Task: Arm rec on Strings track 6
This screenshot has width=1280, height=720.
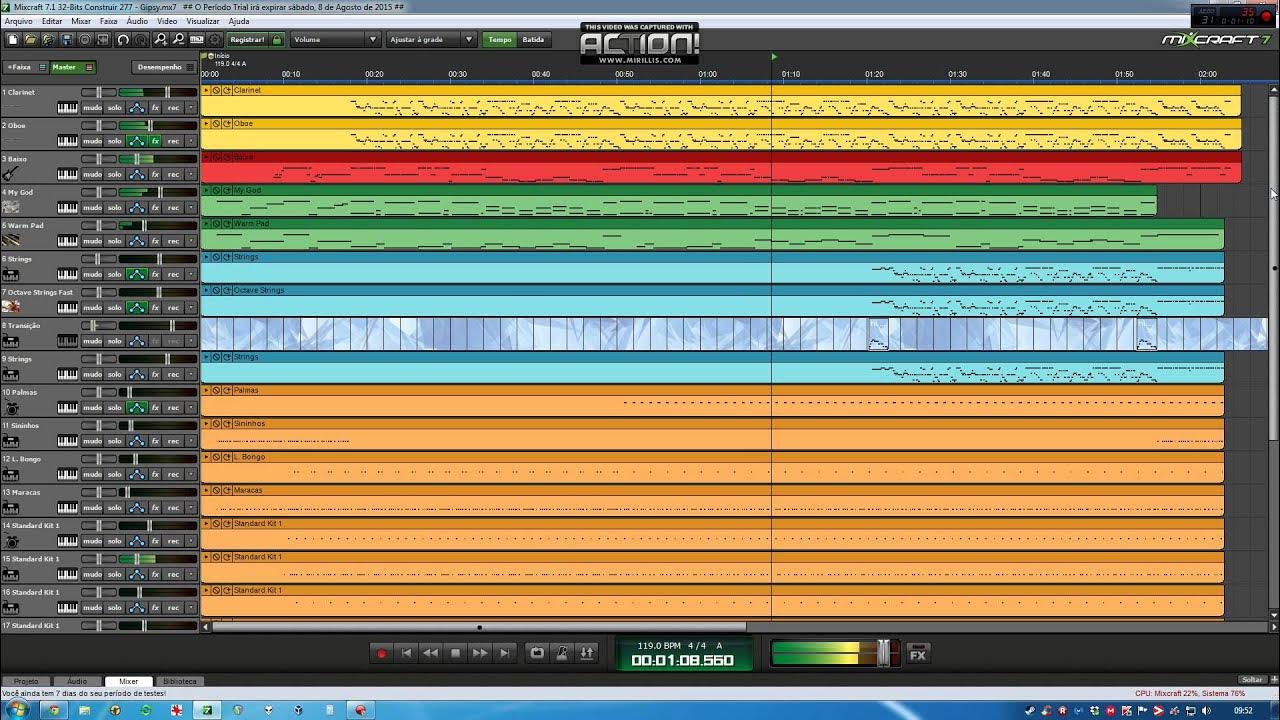Action: pos(173,274)
